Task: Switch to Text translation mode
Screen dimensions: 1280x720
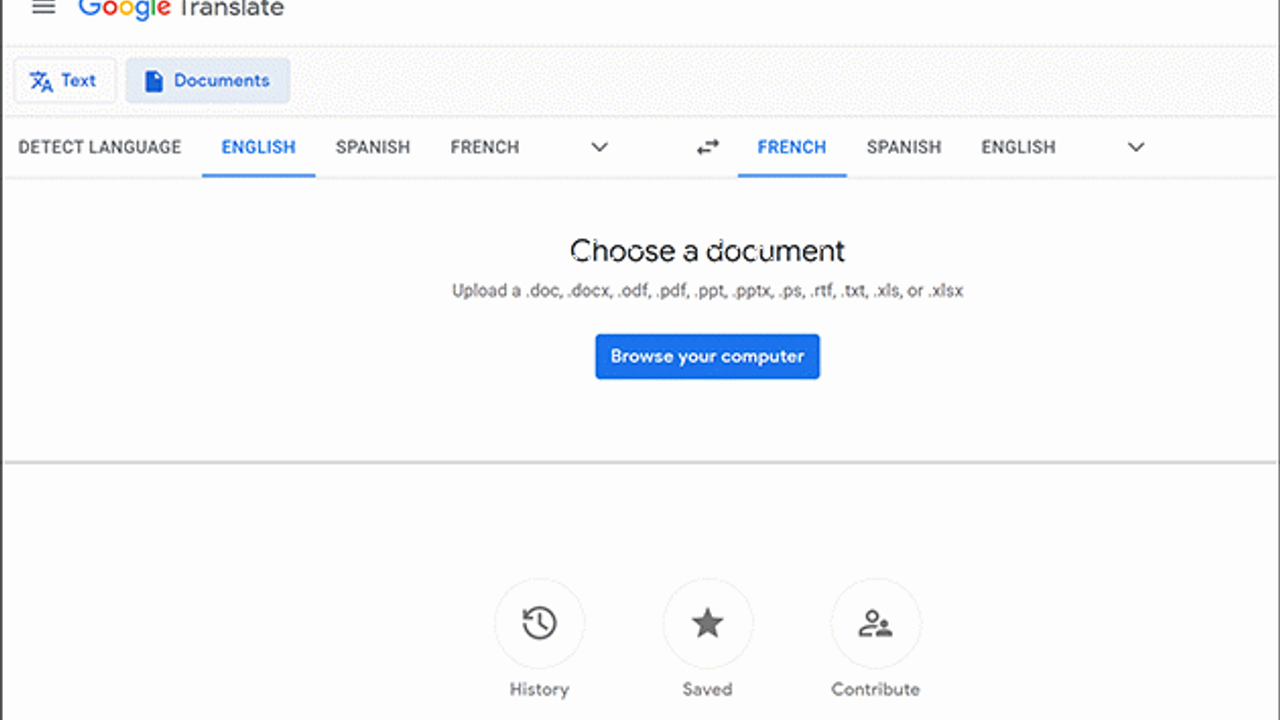Action: (x=64, y=81)
